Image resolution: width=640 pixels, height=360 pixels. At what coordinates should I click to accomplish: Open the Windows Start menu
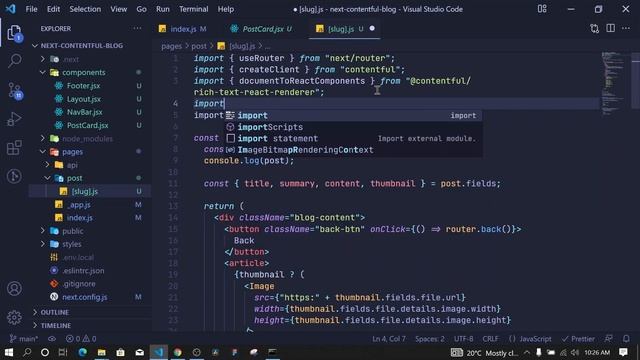coord(9,352)
